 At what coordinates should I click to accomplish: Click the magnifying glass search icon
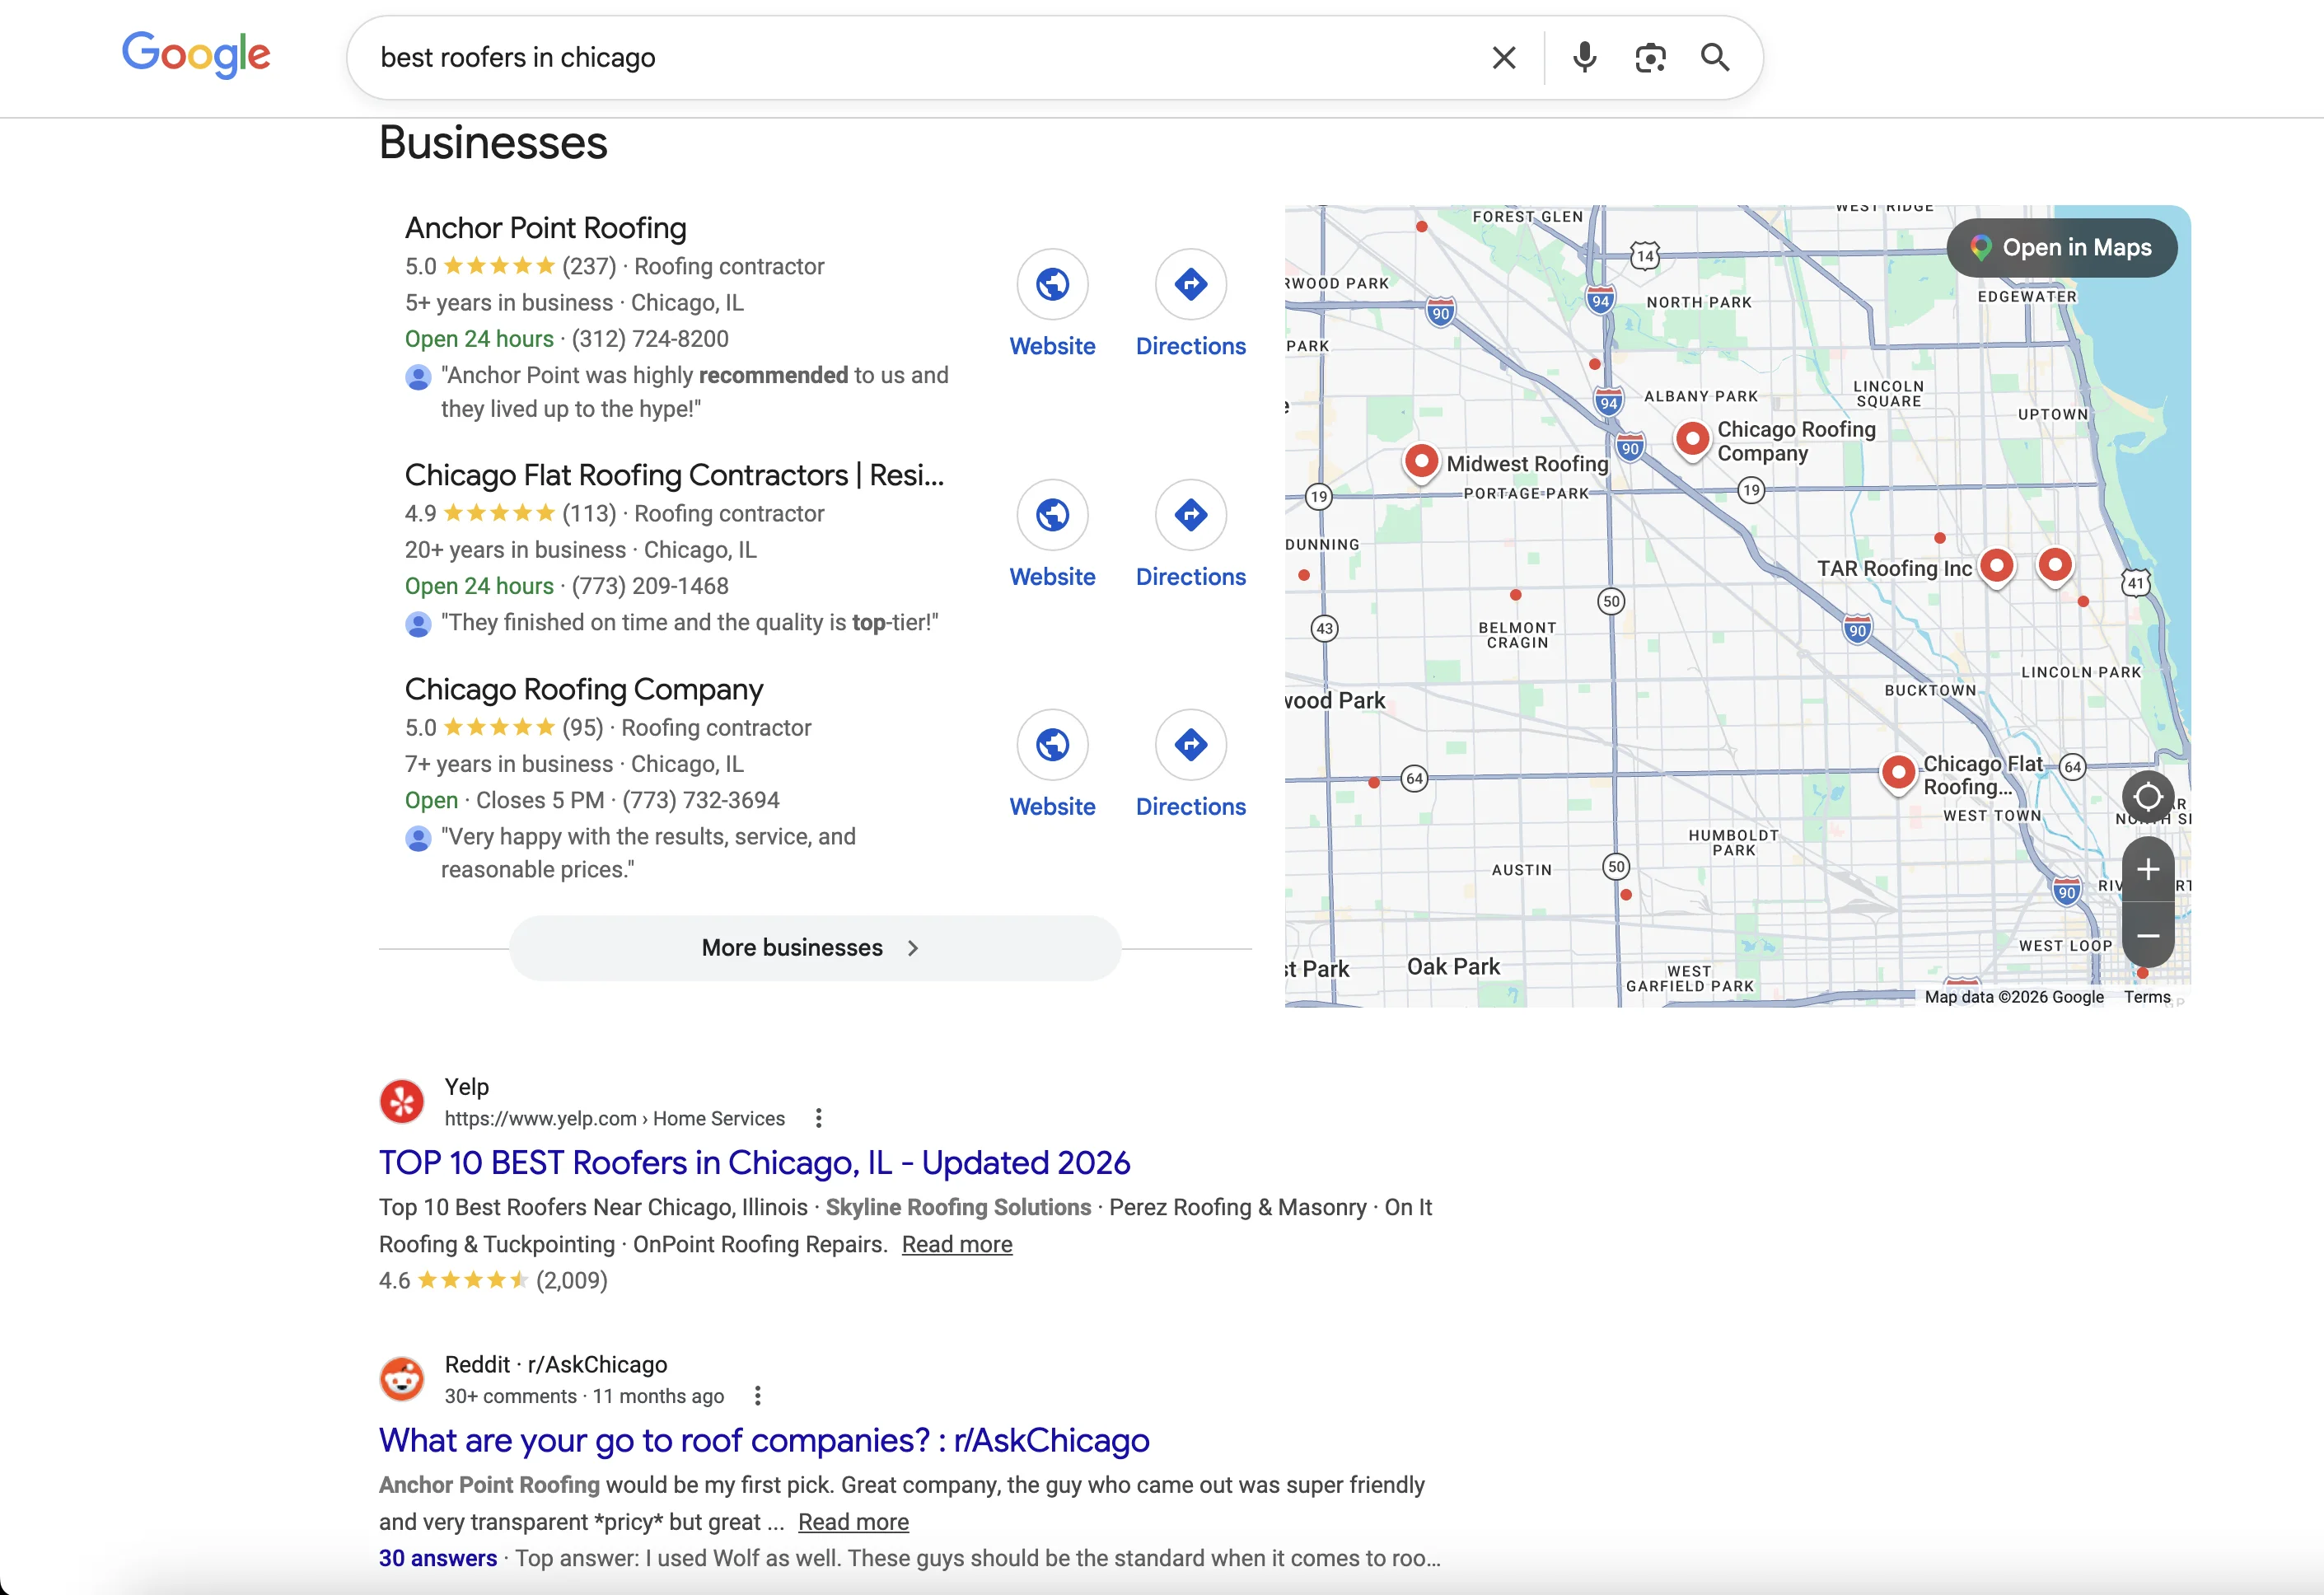click(x=1715, y=58)
